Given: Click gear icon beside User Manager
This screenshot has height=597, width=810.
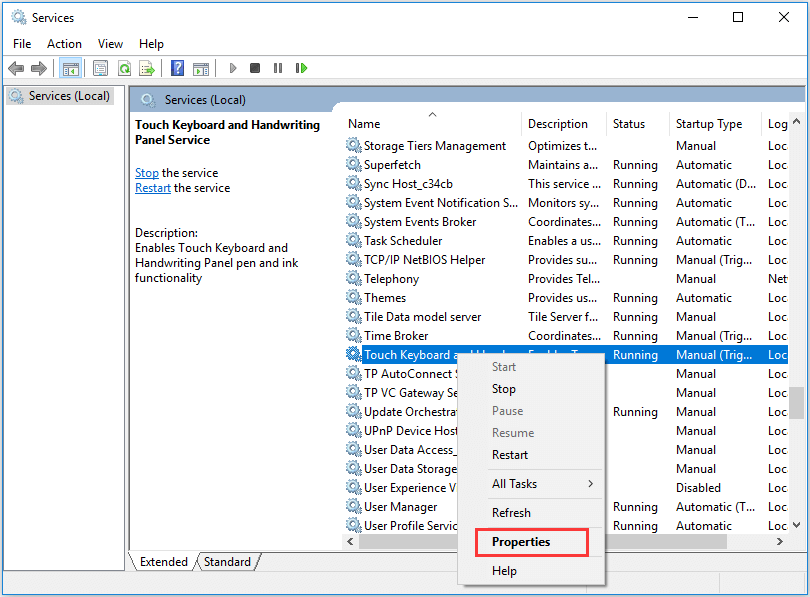Looking at the screenshot, I should (353, 507).
